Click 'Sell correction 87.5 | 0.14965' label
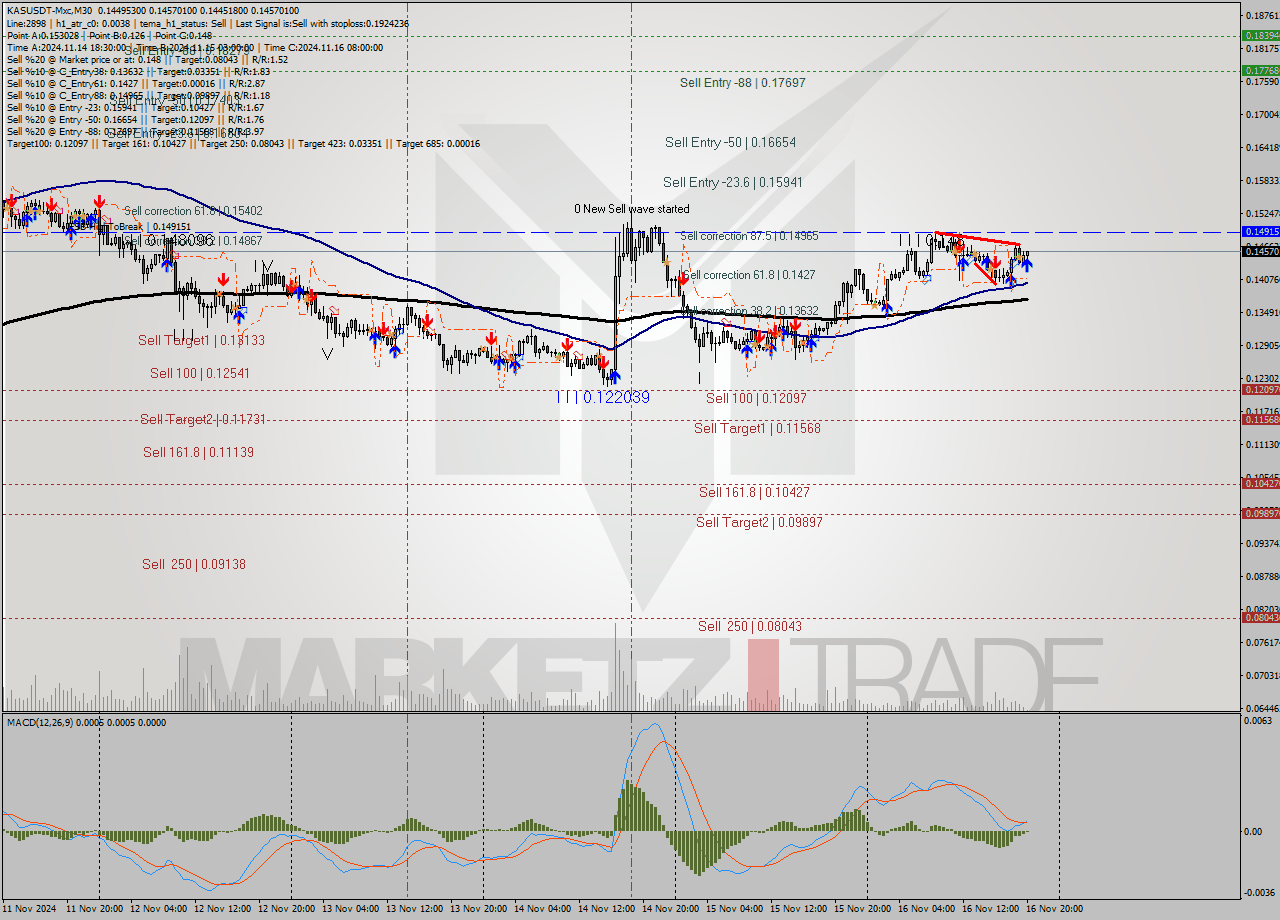Viewport: 1280px width, 920px height. coord(749,236)
